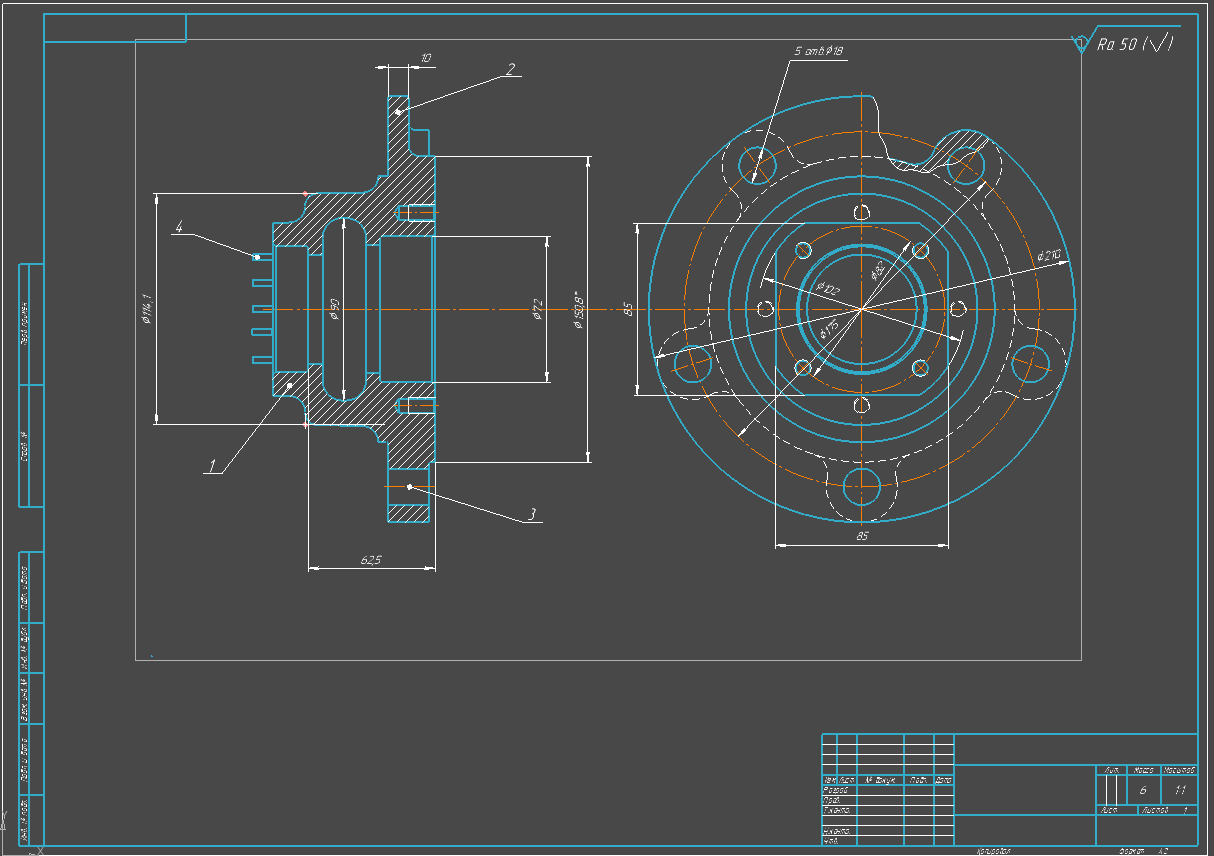Click the 10 flange thickness dimension

426,59
